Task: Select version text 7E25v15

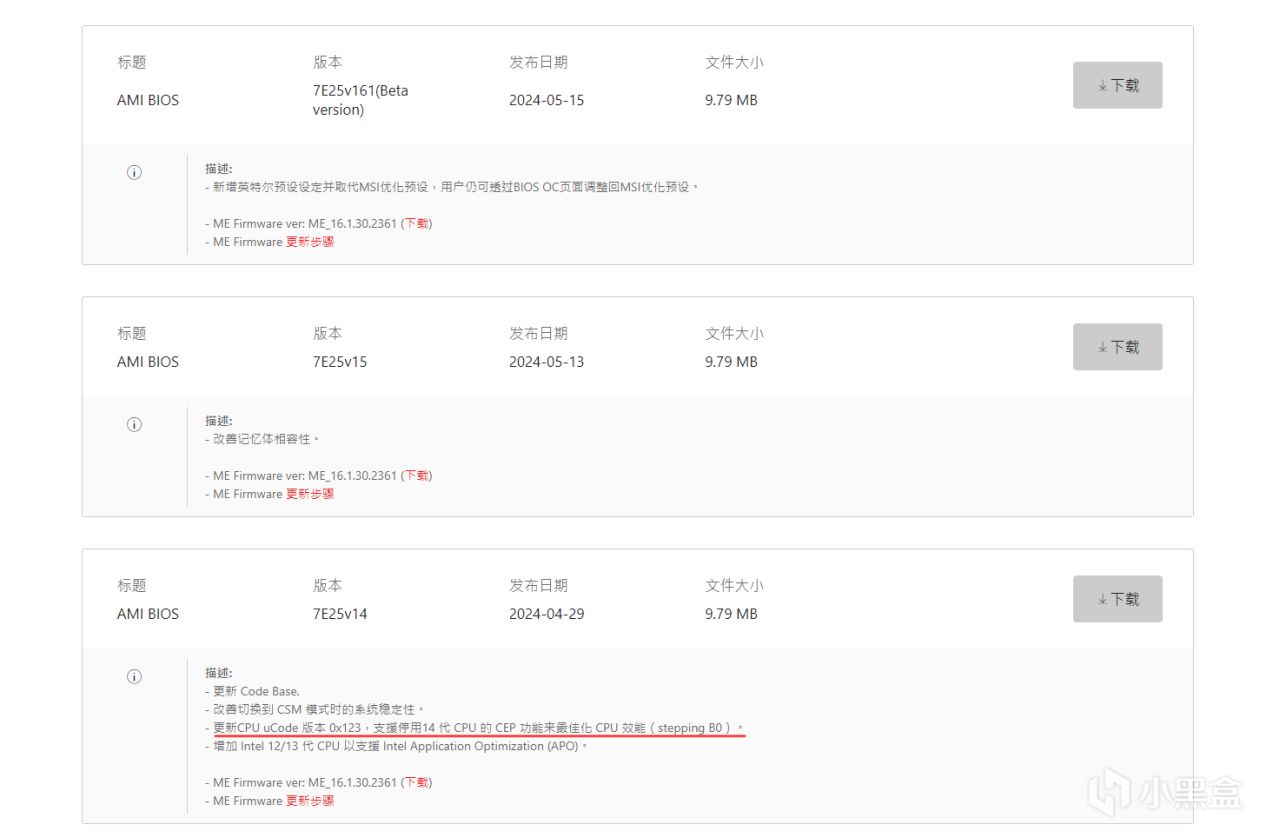Action: coord(340,362)
